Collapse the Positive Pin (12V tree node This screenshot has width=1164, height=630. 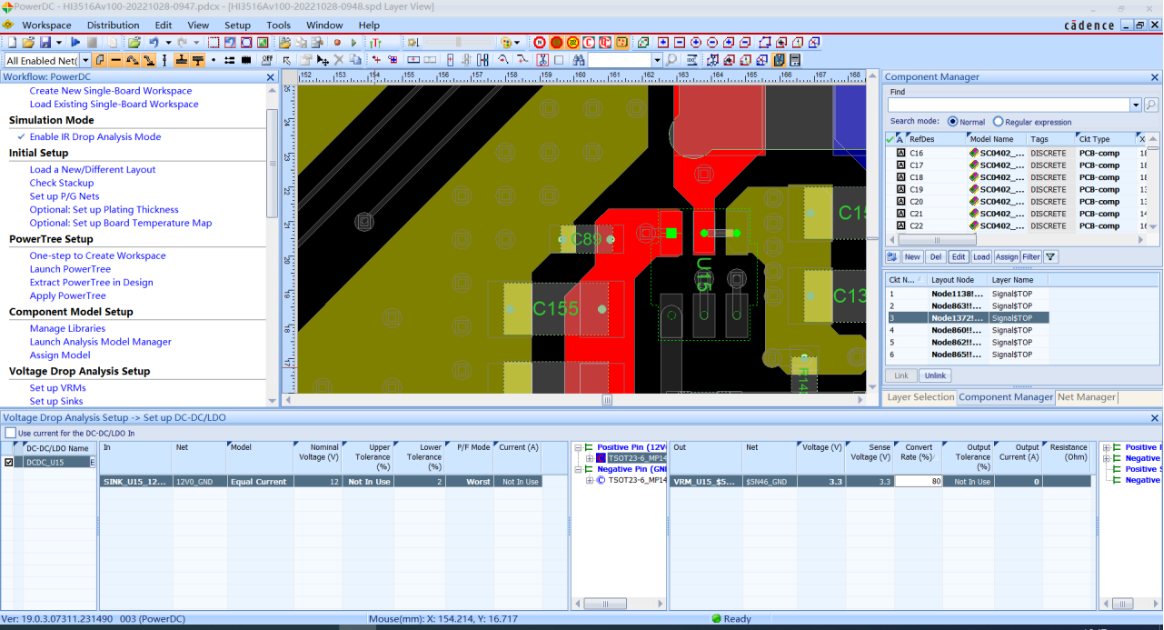[578, 447]
